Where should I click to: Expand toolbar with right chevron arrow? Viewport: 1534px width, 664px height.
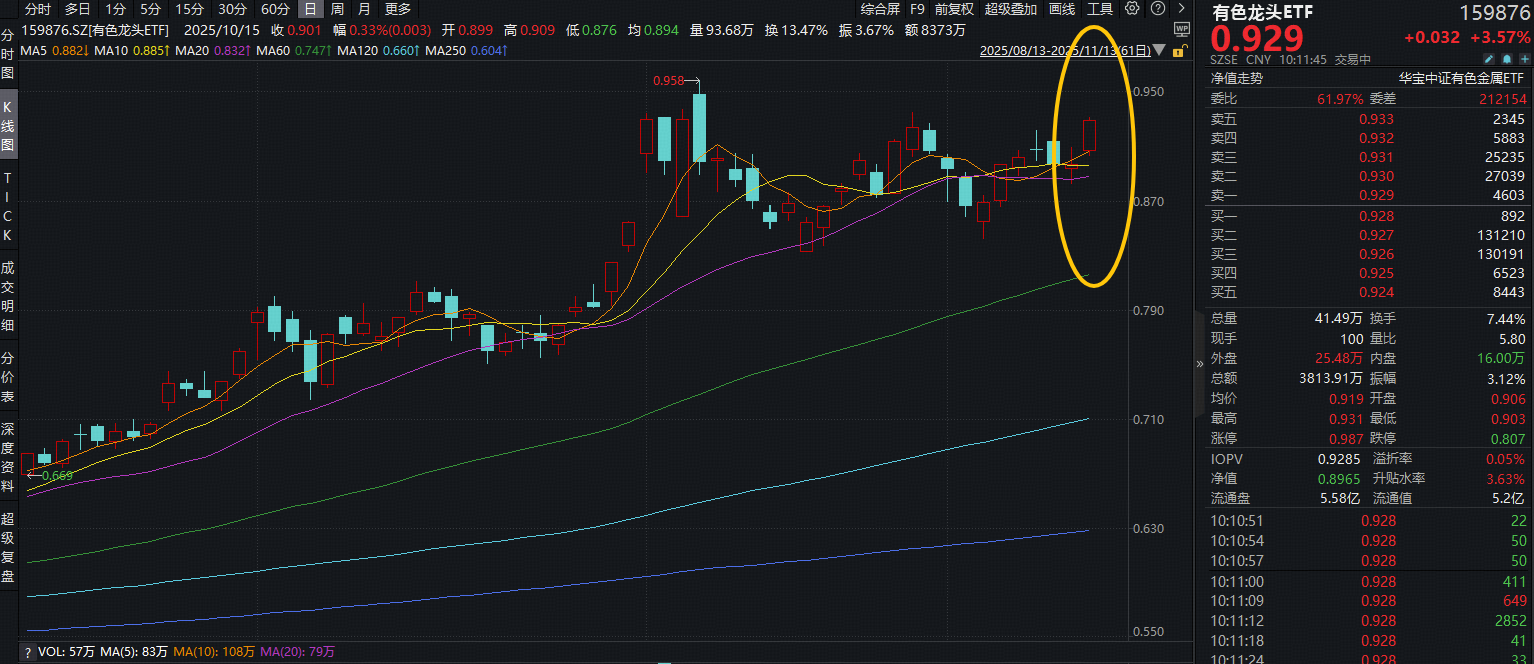(x=1179, y=9)
